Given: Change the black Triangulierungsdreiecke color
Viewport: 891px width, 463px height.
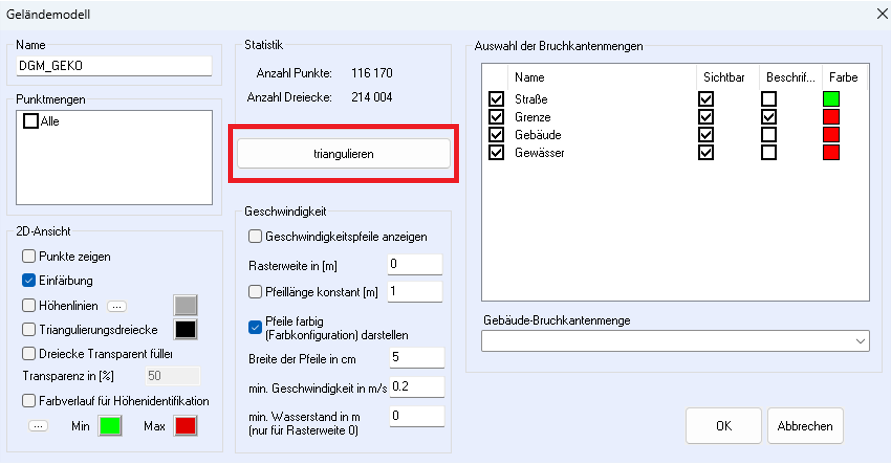Looking at the screenshot, I should (186, 329).
